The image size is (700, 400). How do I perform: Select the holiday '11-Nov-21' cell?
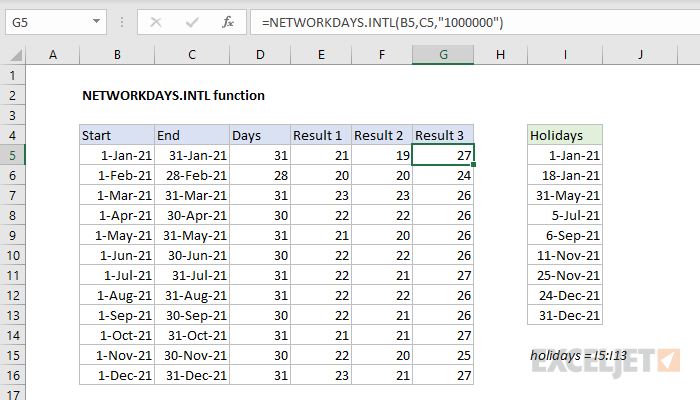pyautogui.click(x=565, y=255)
